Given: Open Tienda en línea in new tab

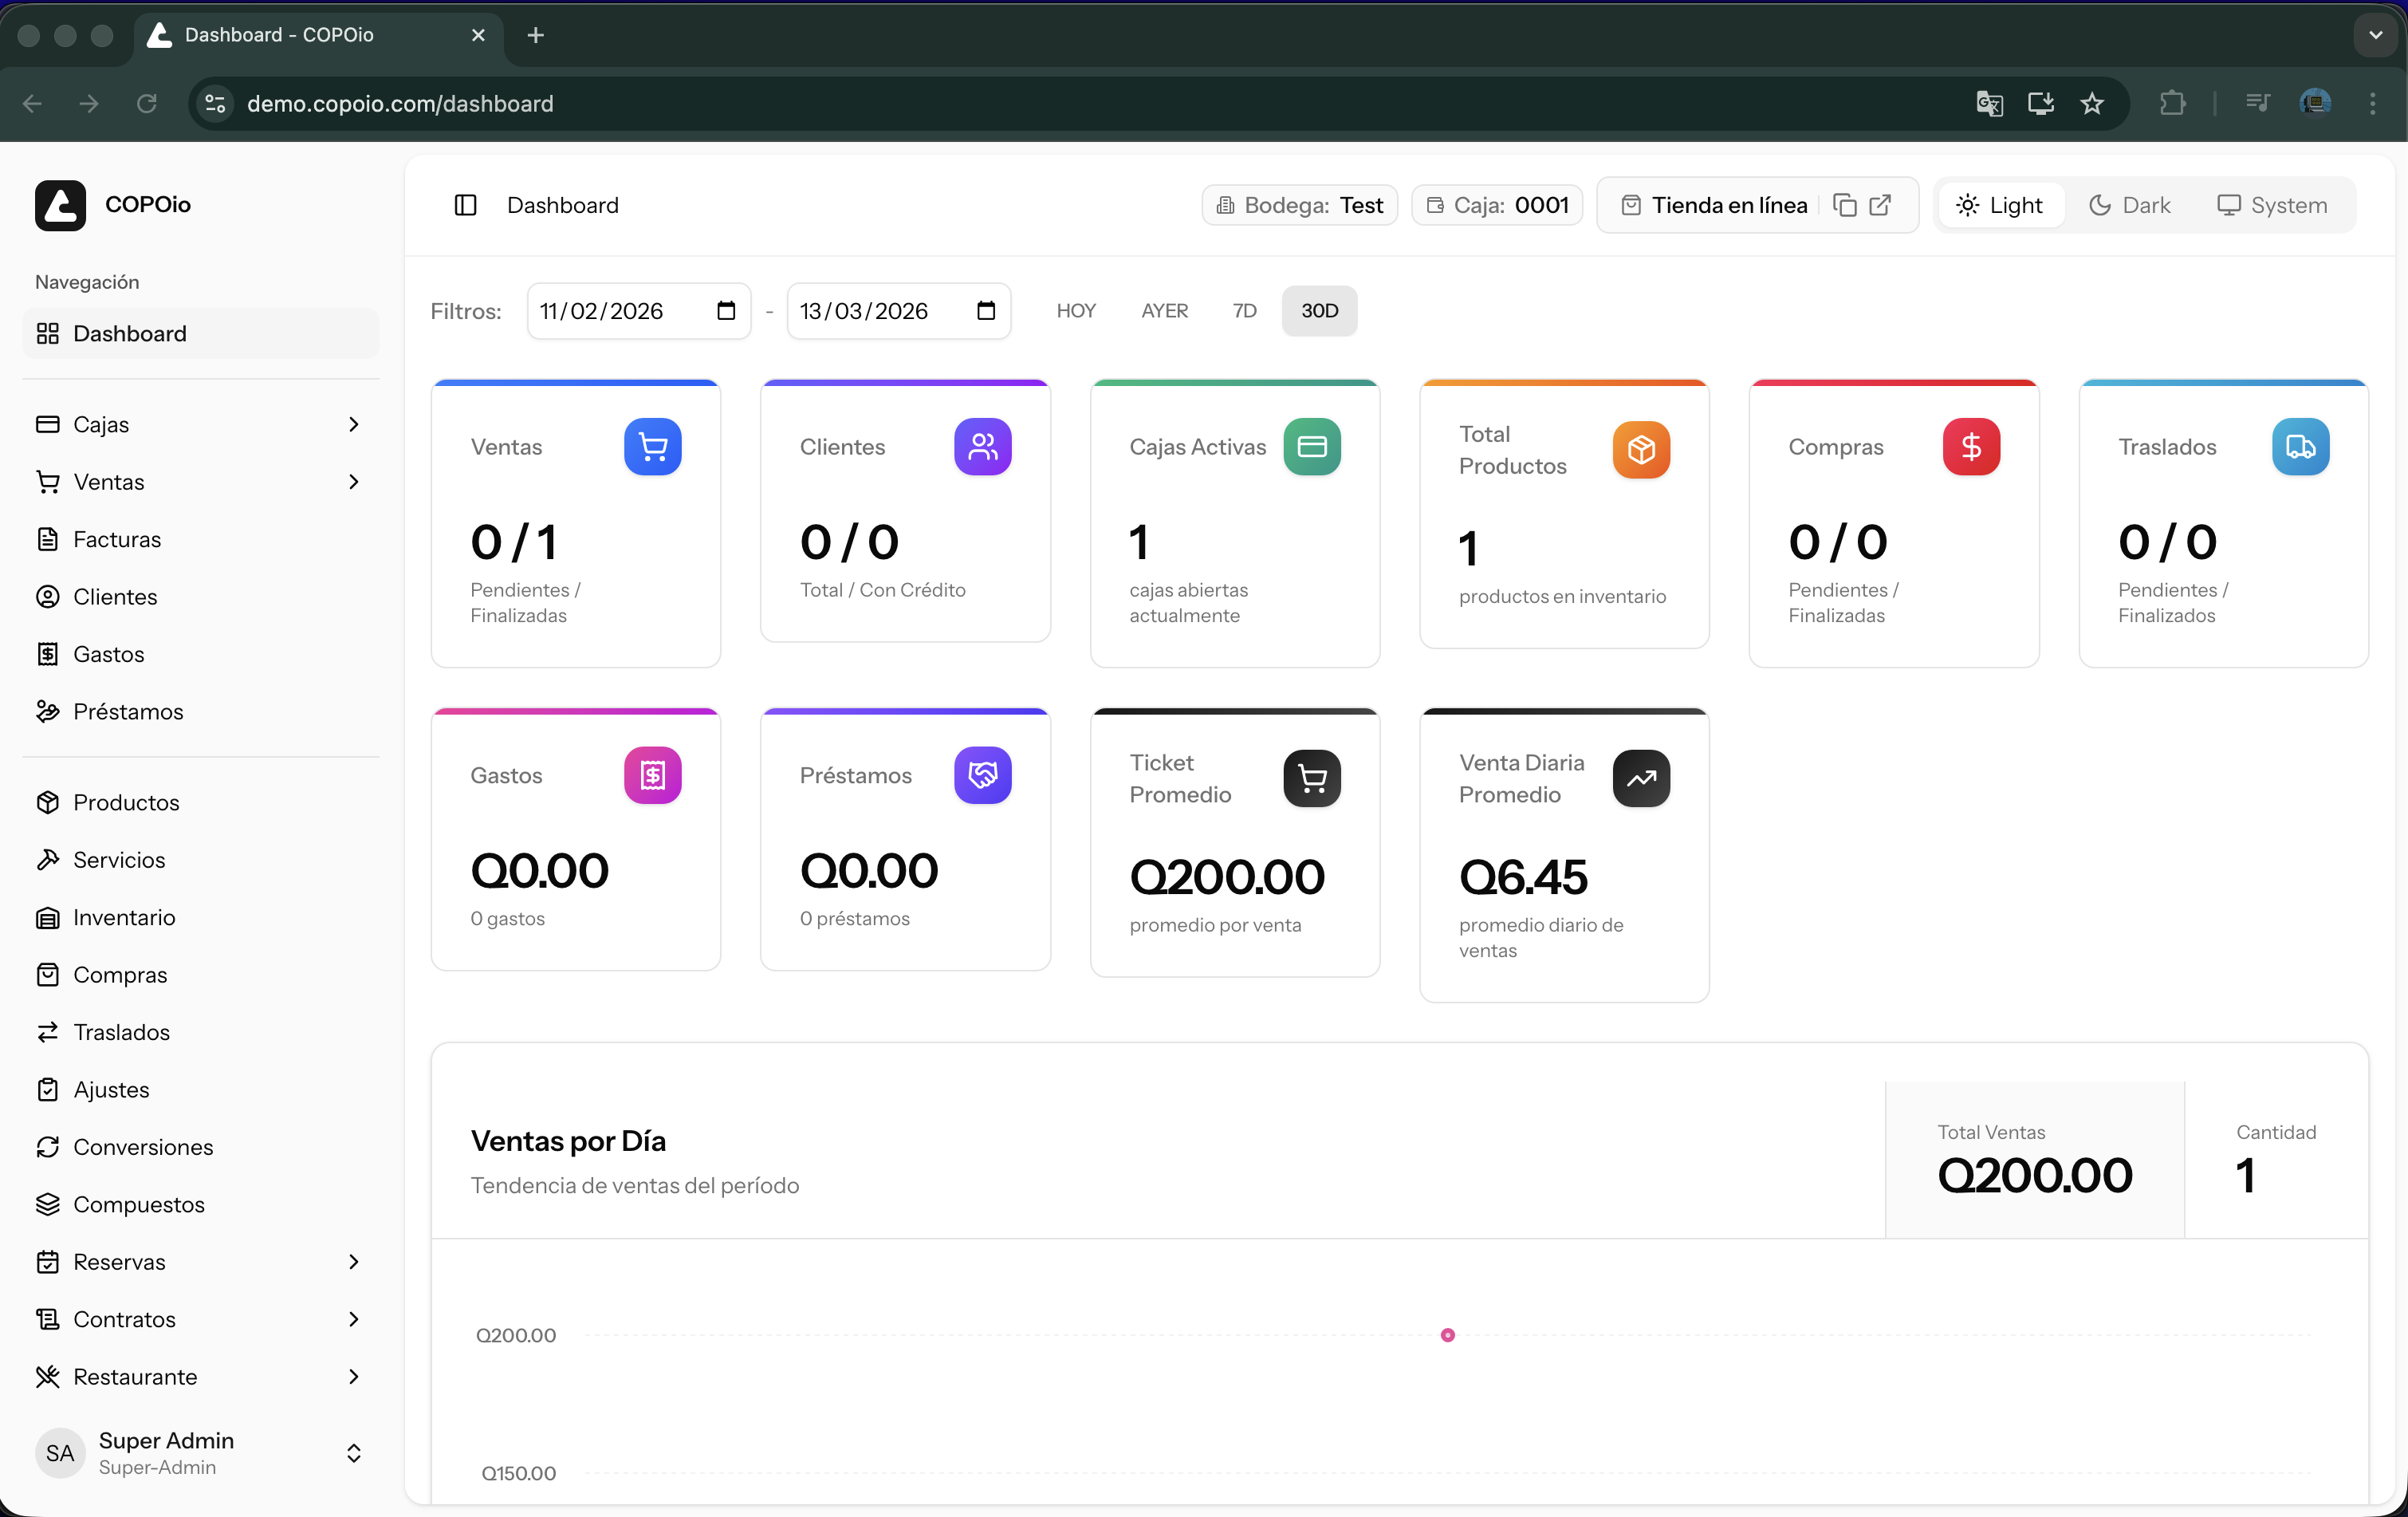Looking at the screenshot, I should point(1880,205).
